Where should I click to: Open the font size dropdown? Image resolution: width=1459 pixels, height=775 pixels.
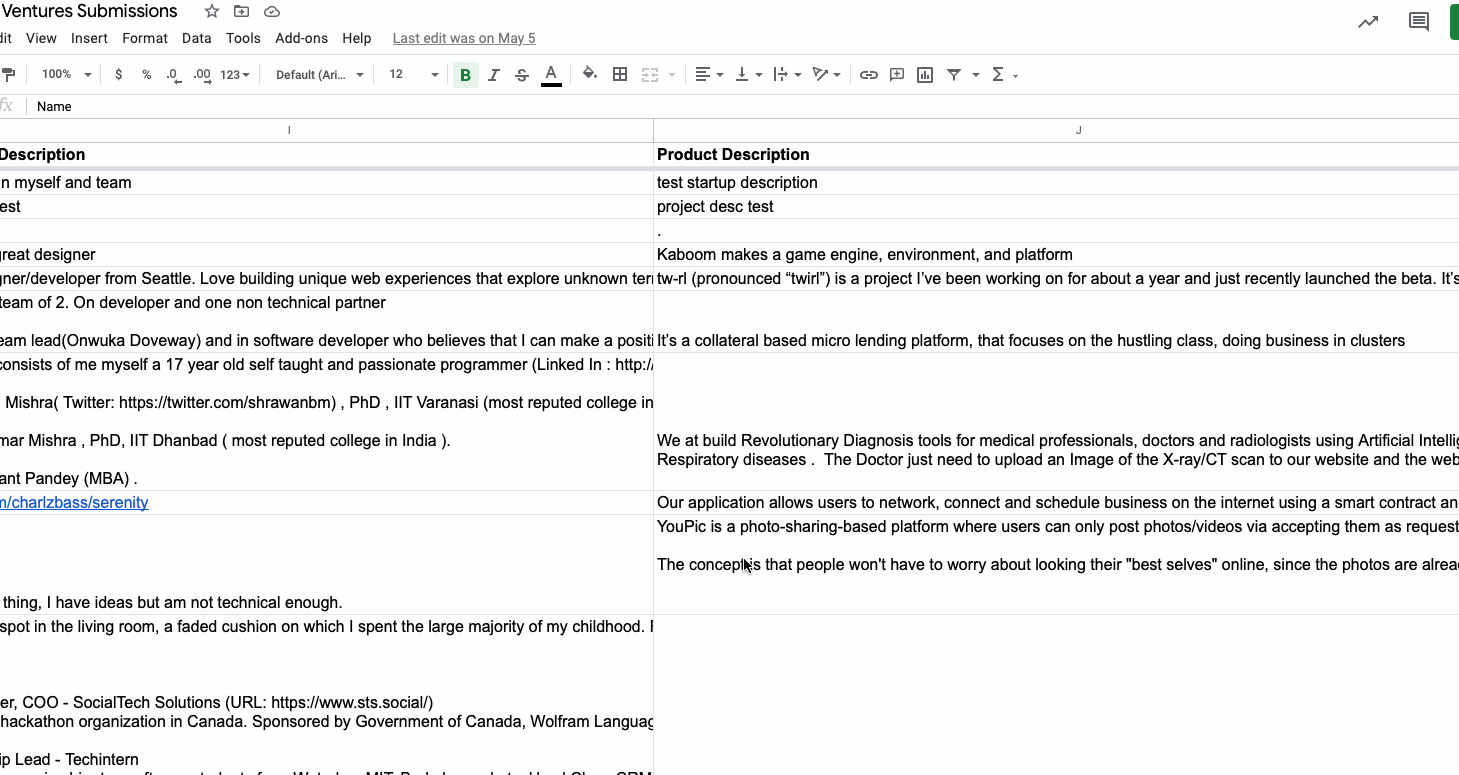click(414, 75)
